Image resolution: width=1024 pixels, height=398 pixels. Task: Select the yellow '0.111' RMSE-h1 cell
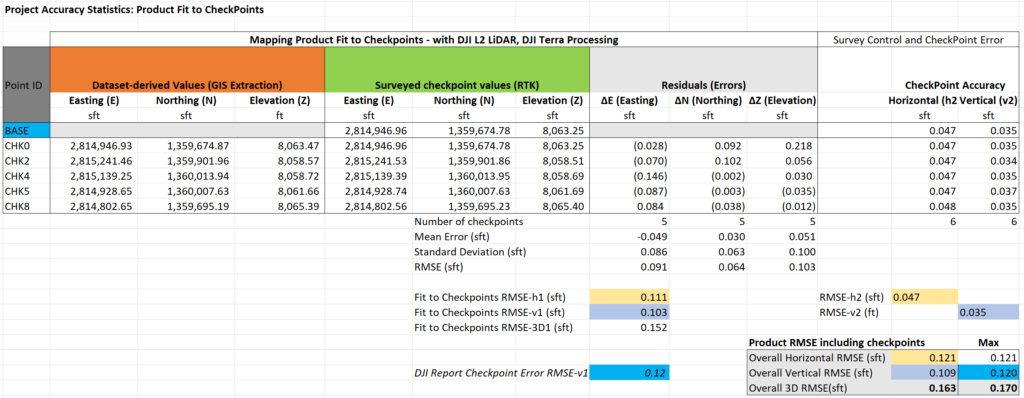[x=630, y=297]
